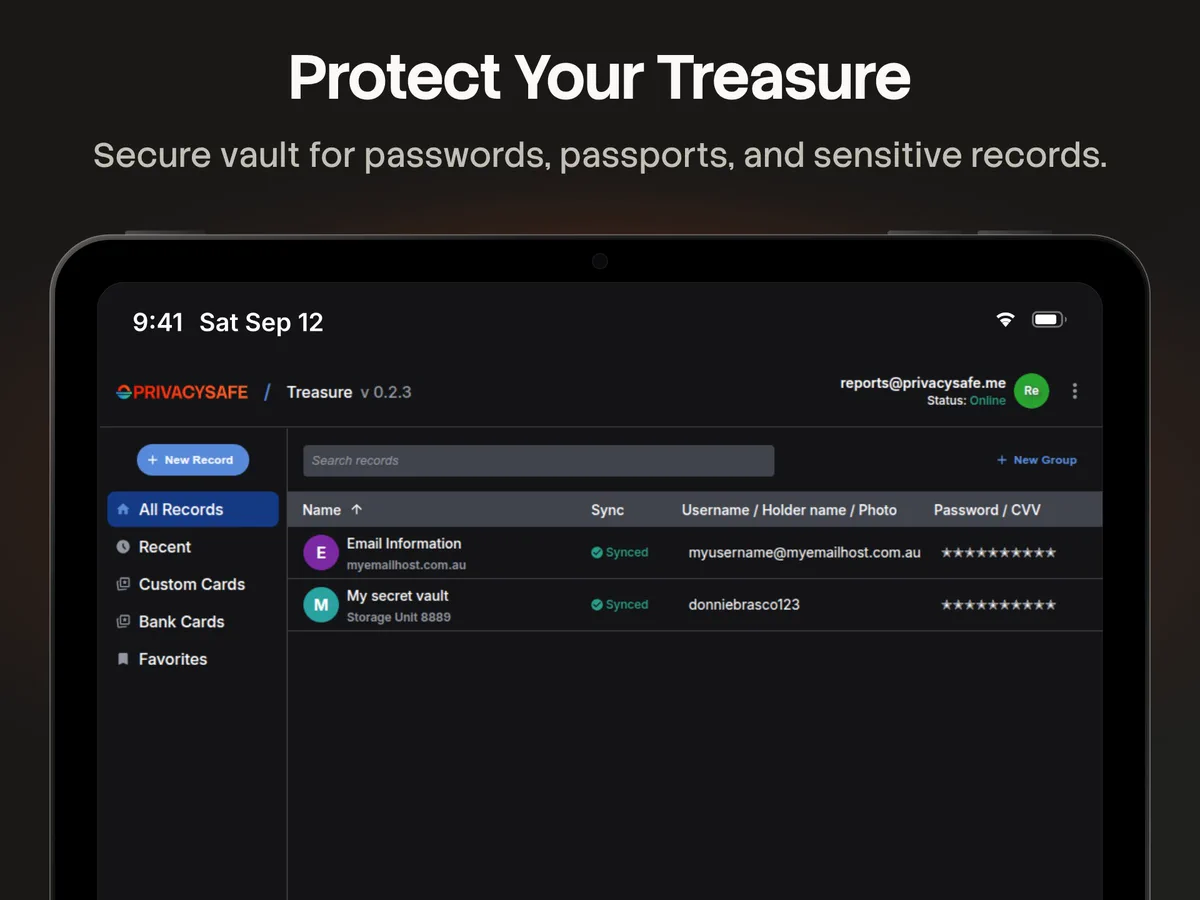
Task: Click the Sat Sep 12 date in status bar
Action: (x=262, y=322)
